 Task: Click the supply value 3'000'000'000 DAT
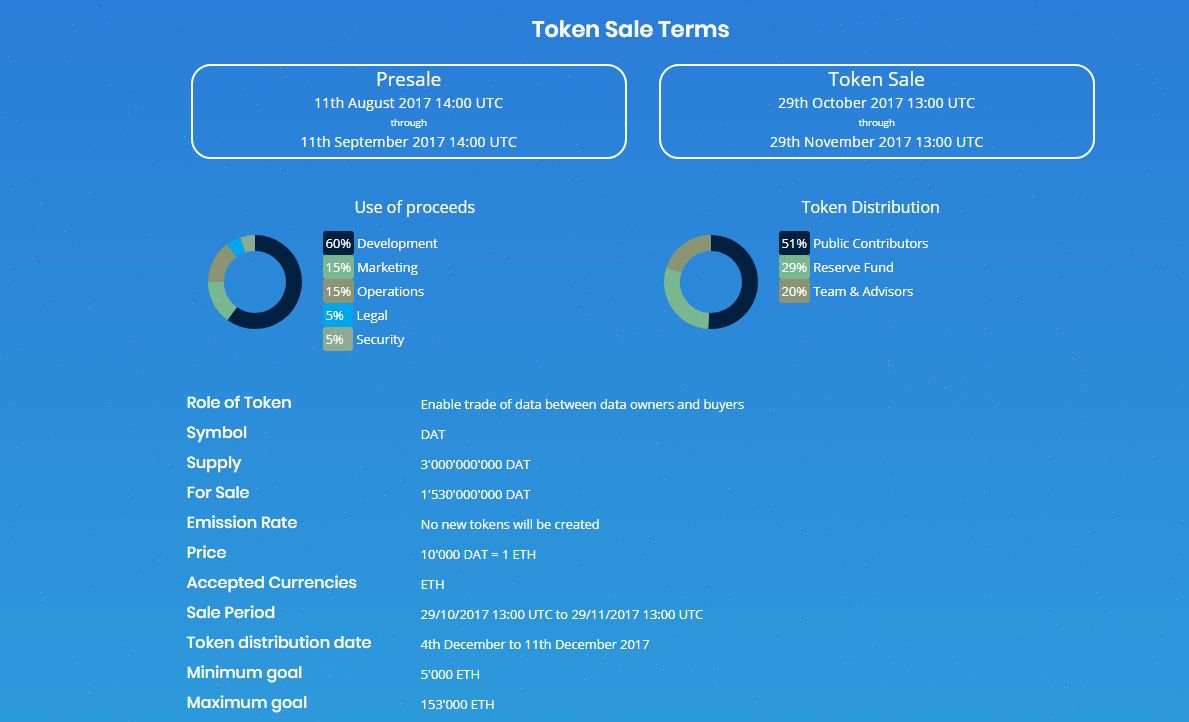click(x=475, y=464)
